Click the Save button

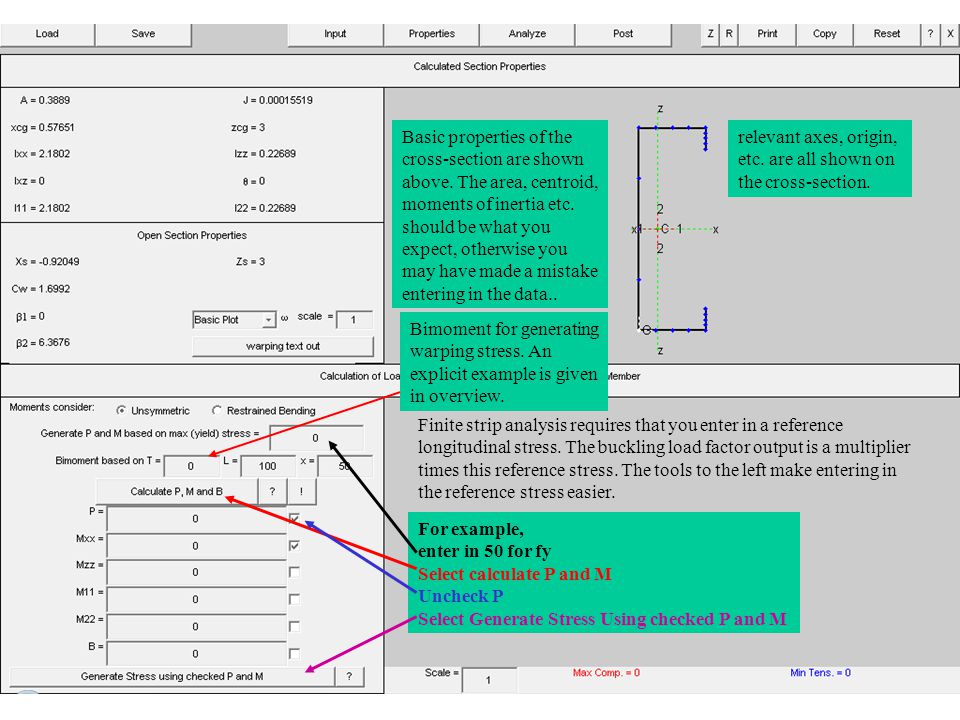coord(143,34)
